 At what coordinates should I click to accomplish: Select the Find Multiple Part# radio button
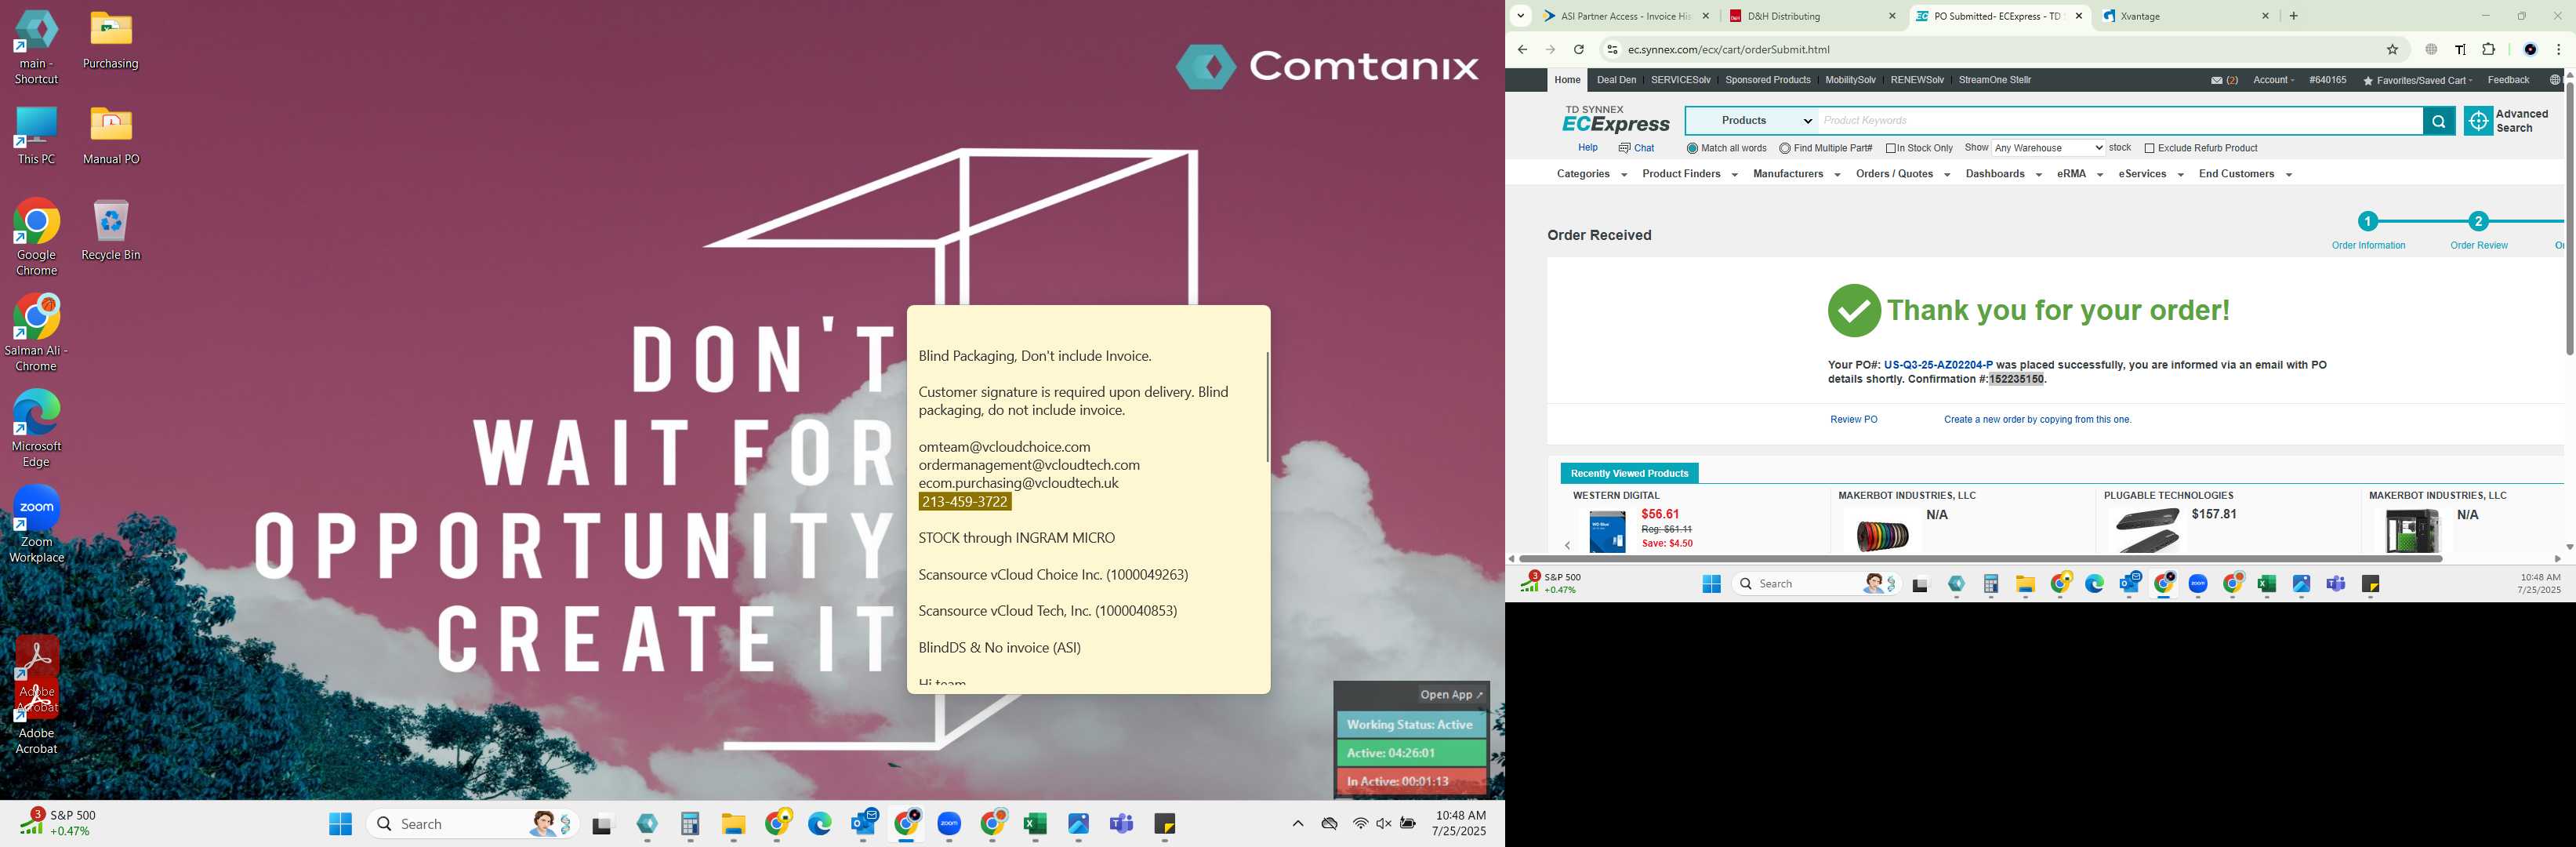(1785, 148)
